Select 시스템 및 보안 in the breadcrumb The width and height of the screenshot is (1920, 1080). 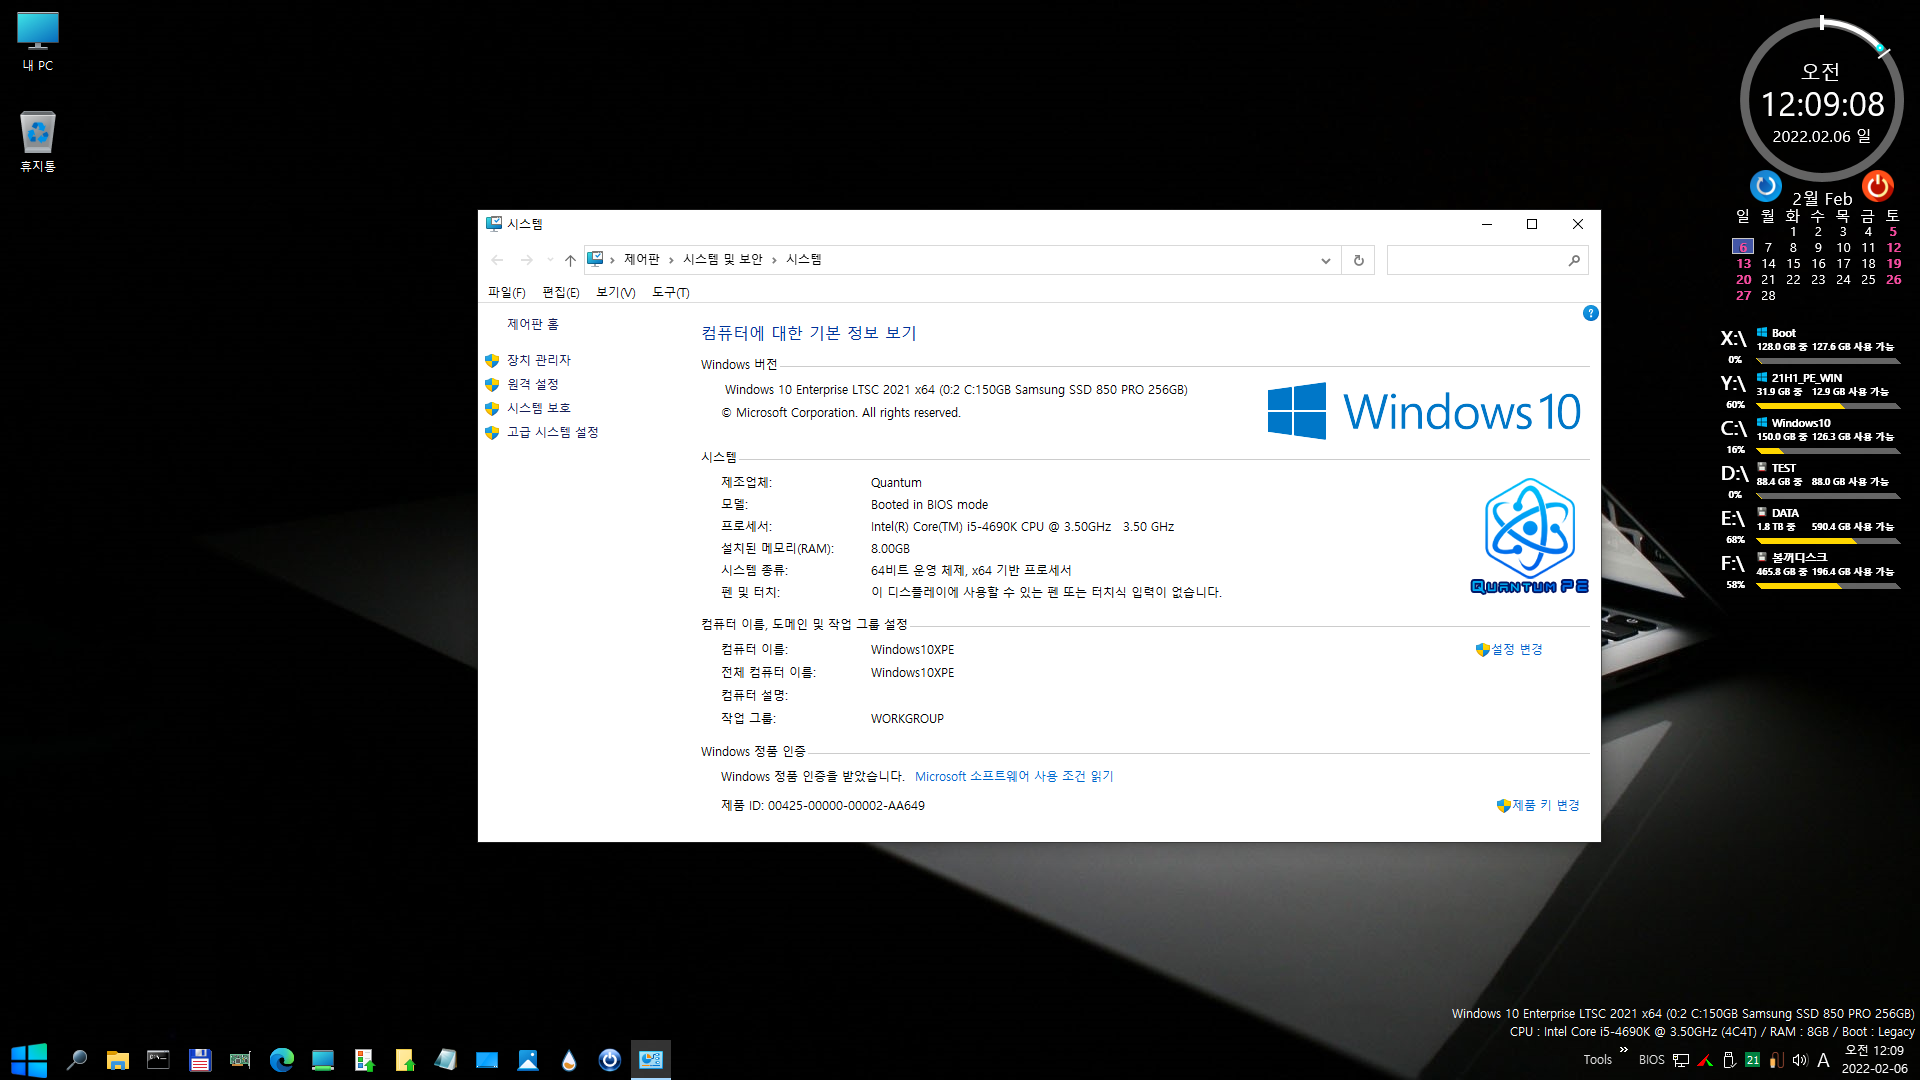pos(722,260)
